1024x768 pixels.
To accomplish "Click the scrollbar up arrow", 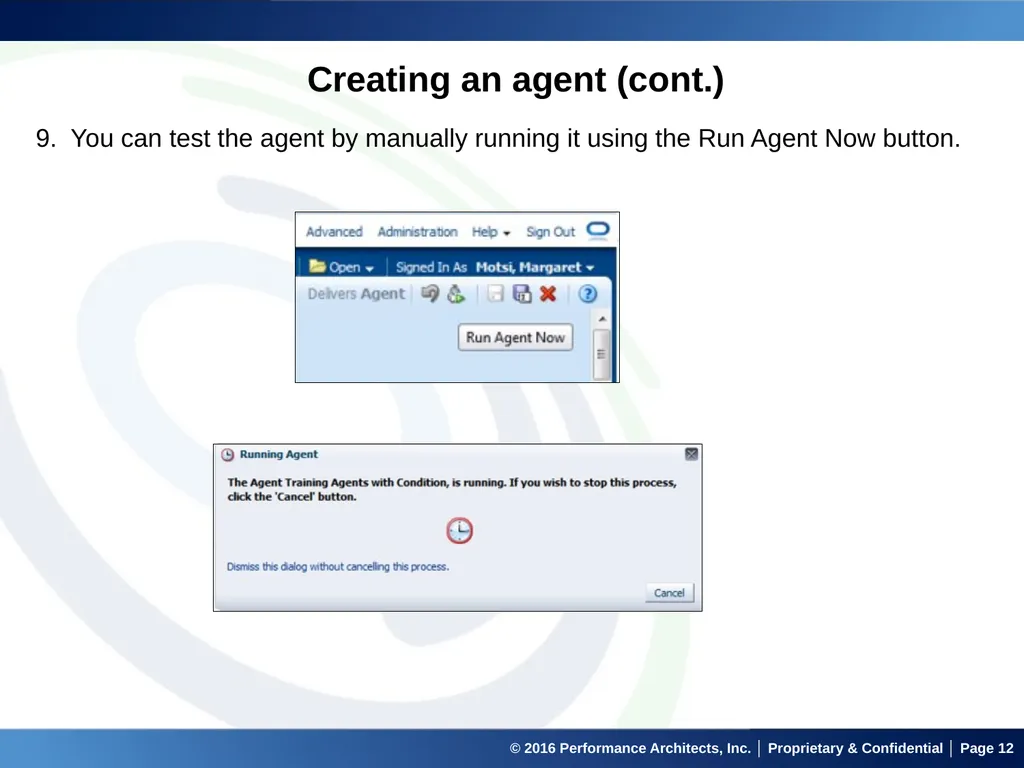I will (x=602, y=319).
